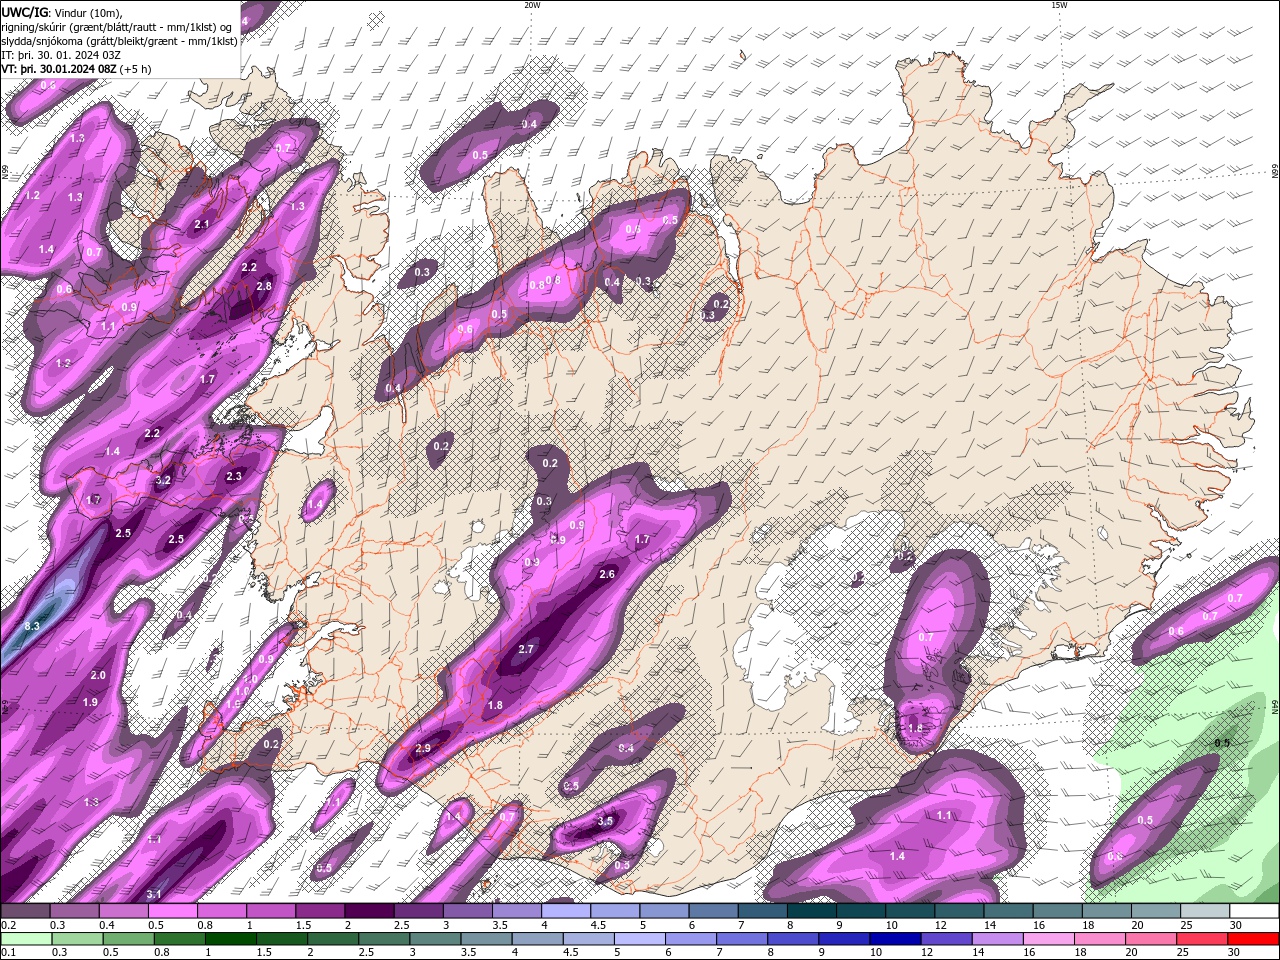Click the light pink 16–18 rain legend swatch

coord(1050,939)
